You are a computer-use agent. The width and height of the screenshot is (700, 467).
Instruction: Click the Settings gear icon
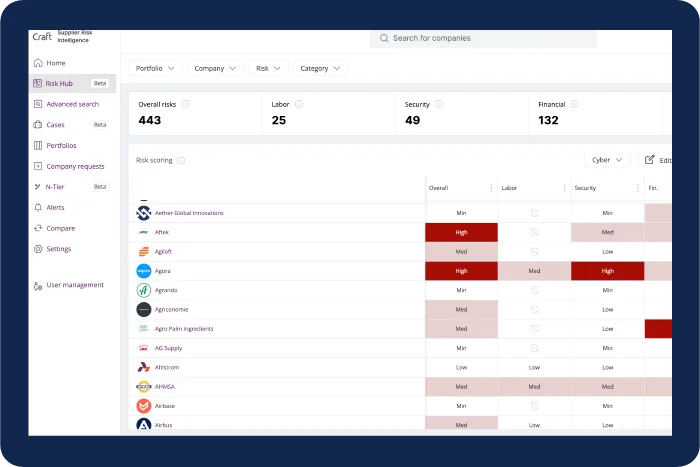pyautogui.click(x=38, y=249)
